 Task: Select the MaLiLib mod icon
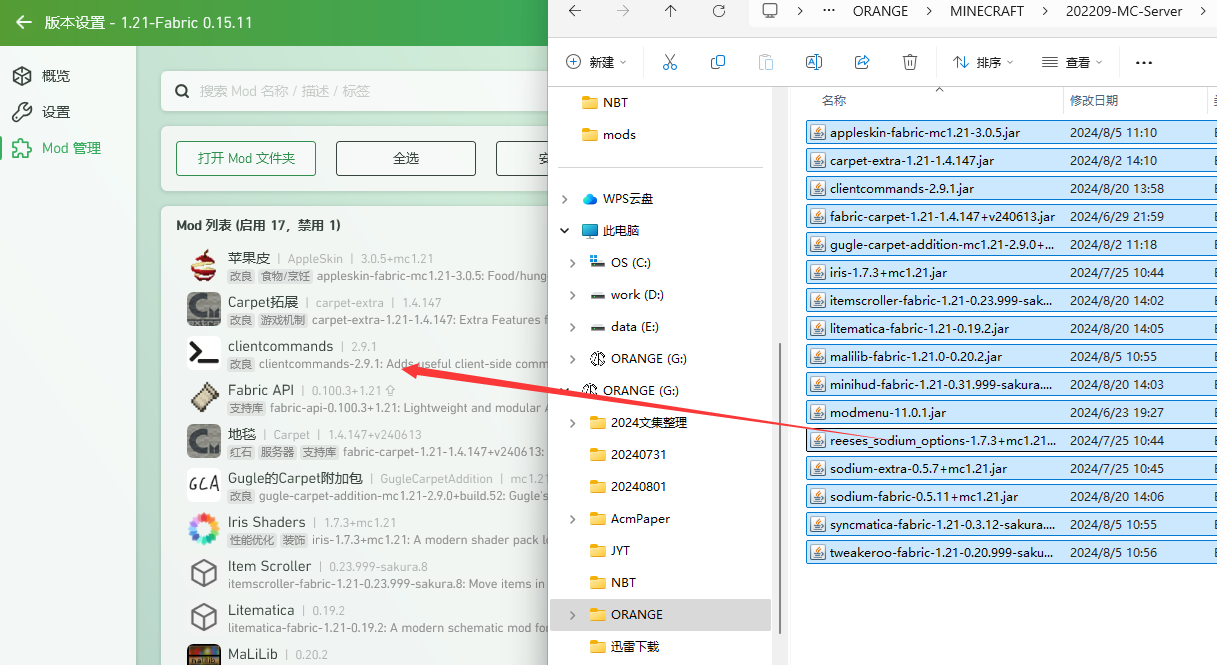click(204, 656)
